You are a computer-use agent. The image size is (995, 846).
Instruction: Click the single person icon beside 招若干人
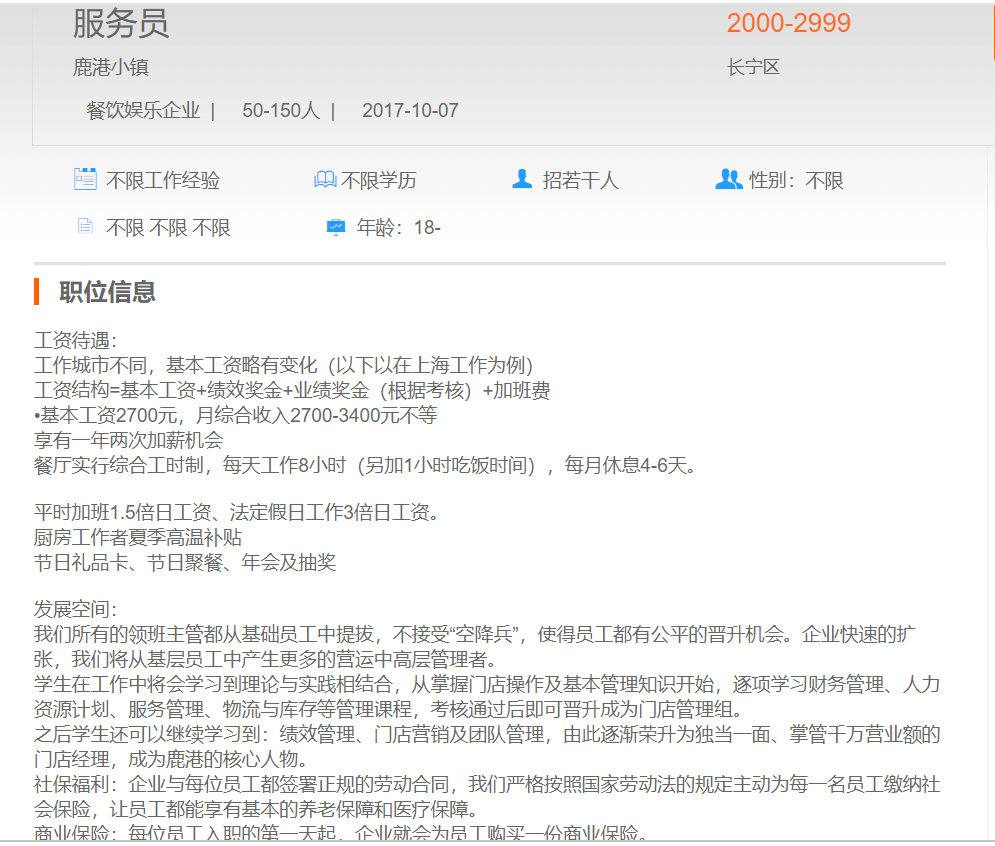522,179
